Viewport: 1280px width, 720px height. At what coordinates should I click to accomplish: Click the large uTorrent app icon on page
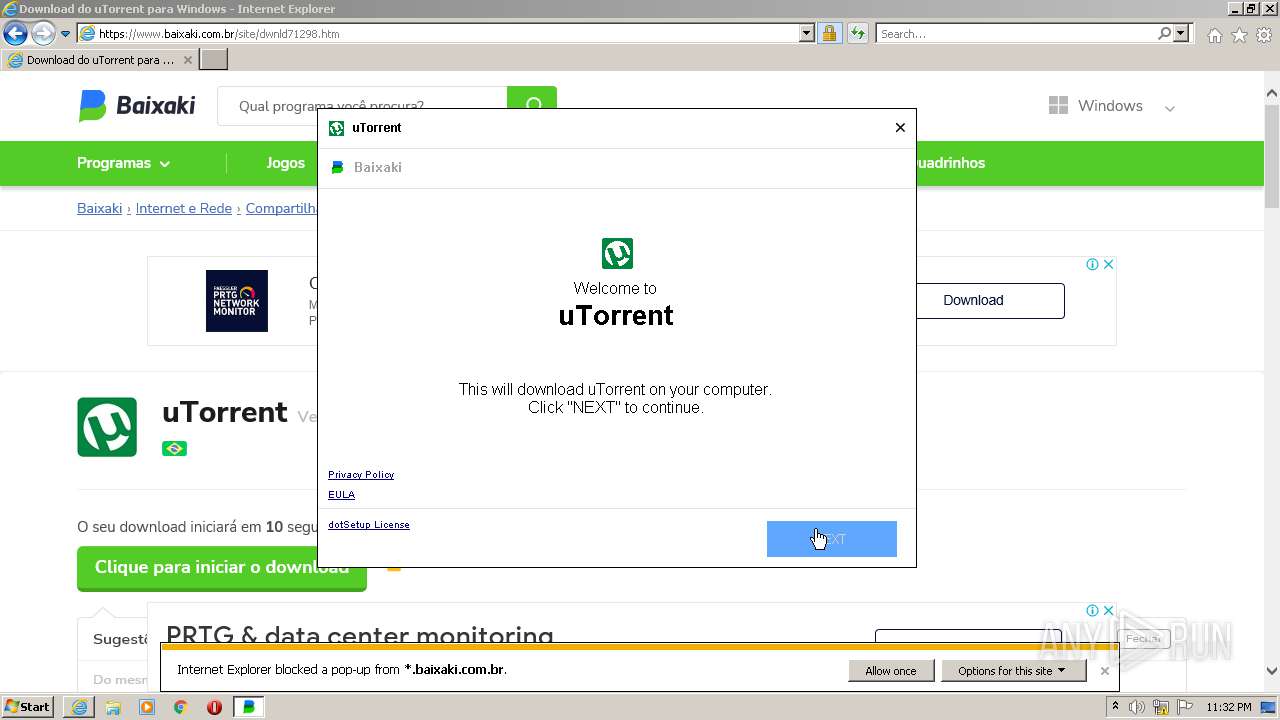107,427
